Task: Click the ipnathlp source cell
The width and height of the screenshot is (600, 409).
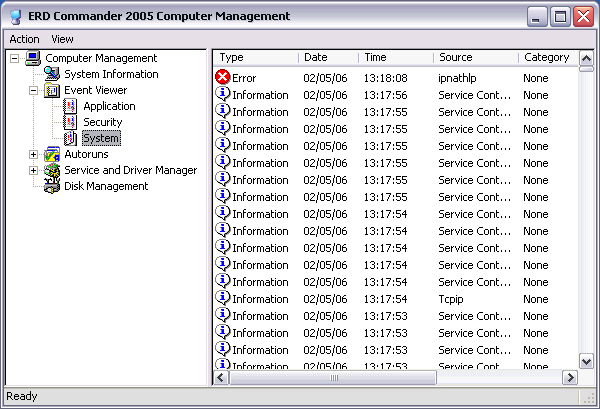Action: (x=457, y=78)
